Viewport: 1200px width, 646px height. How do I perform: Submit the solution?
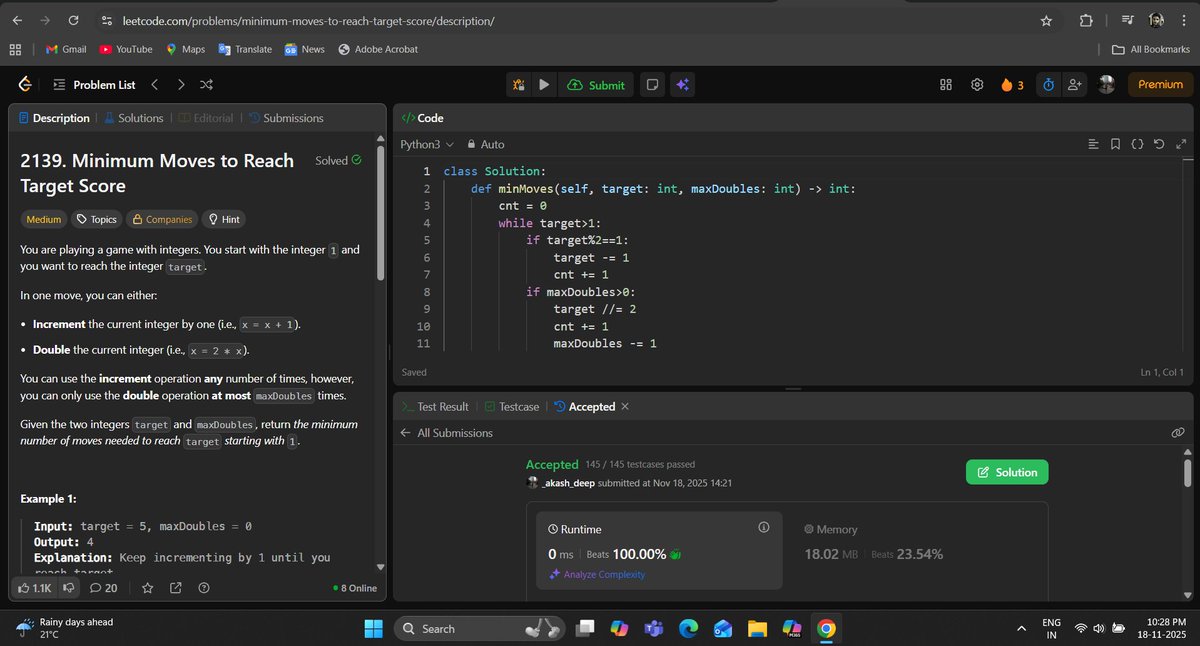[596, 85]
